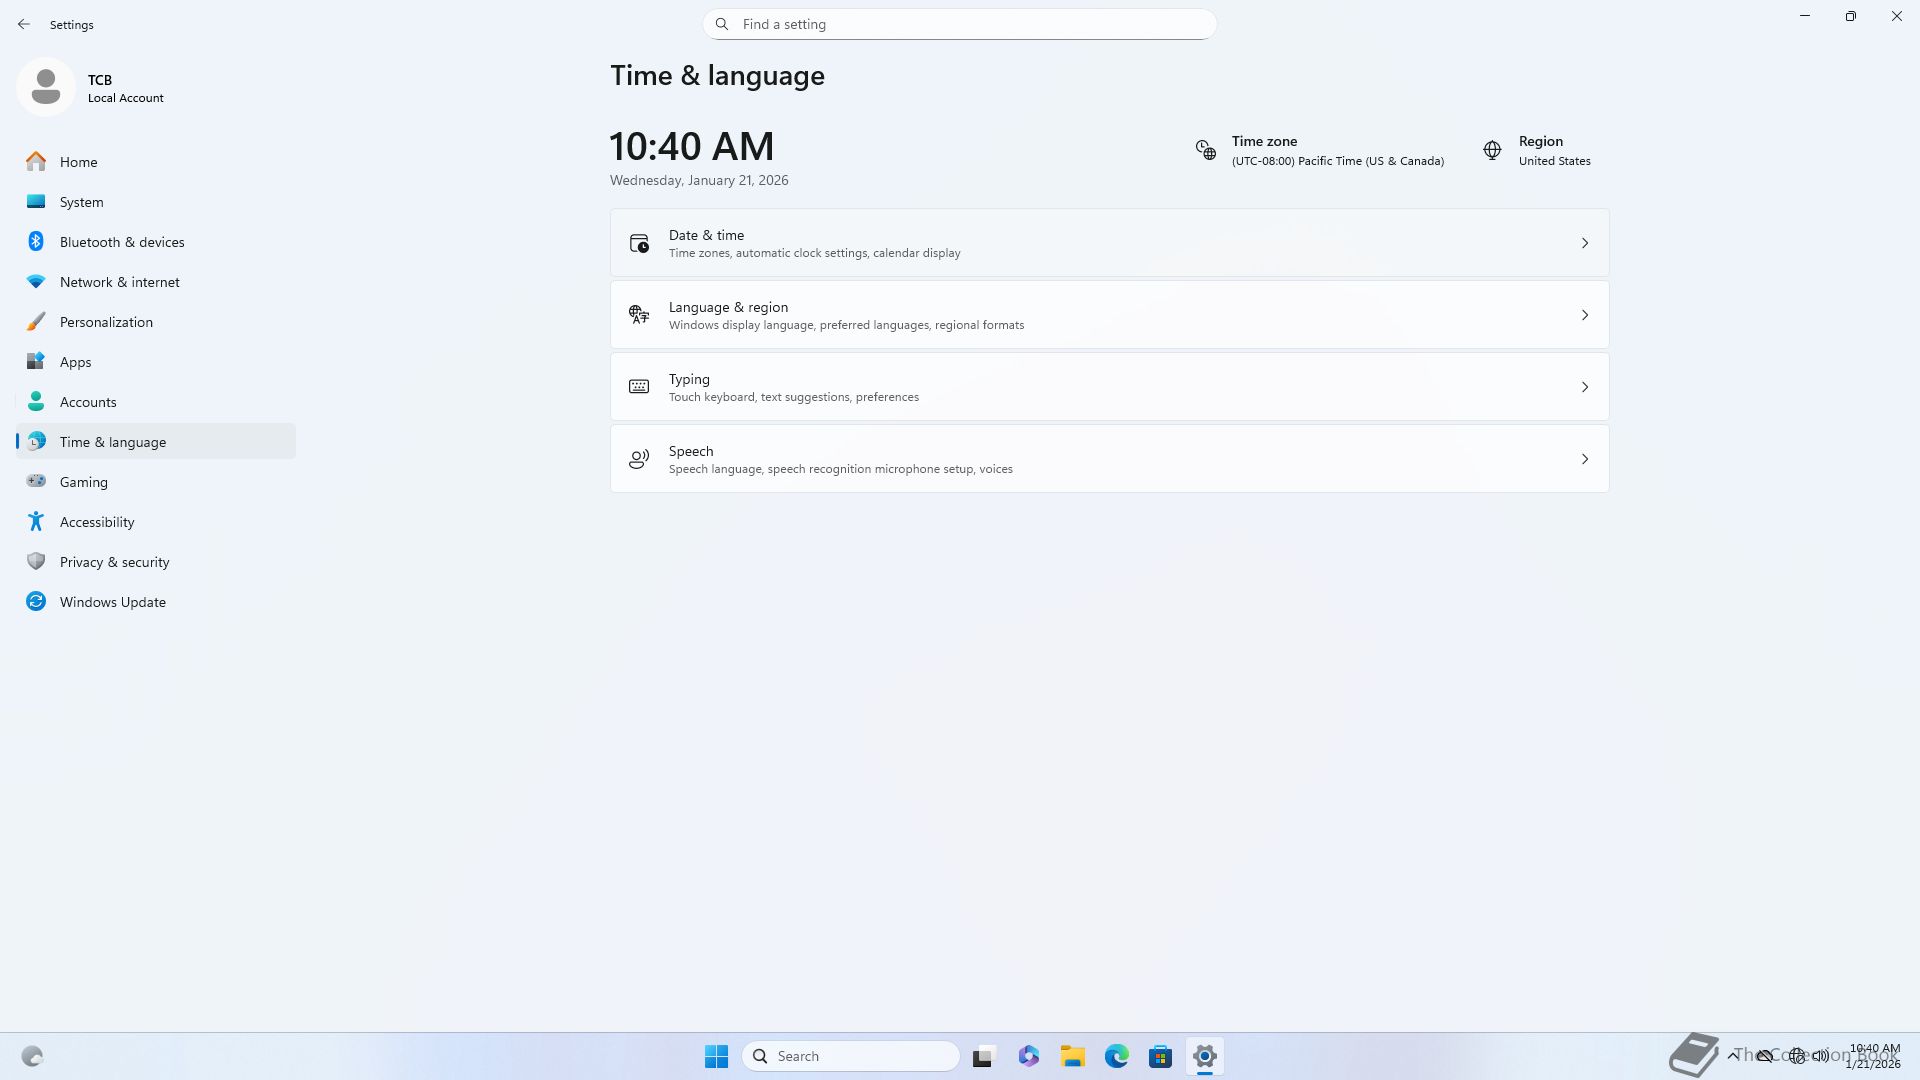Image resolution: width=1920 pixels, height=1080 pixels.
Task: Open the Network & internet wifi icon
Action: click(36, 282)
